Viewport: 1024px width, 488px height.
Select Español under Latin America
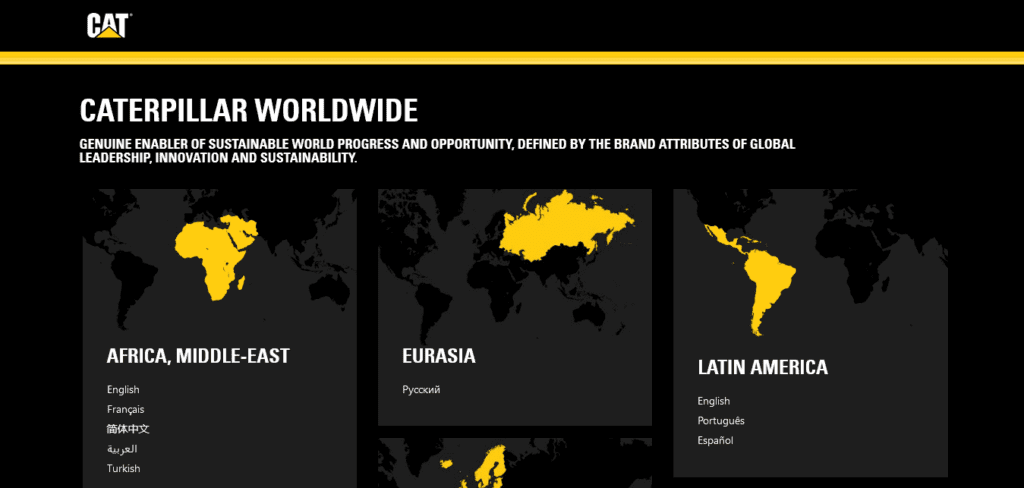(715, 440)
